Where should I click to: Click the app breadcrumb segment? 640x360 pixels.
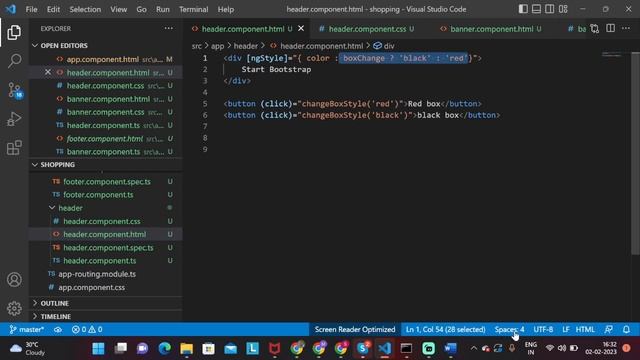pos(217,46)
